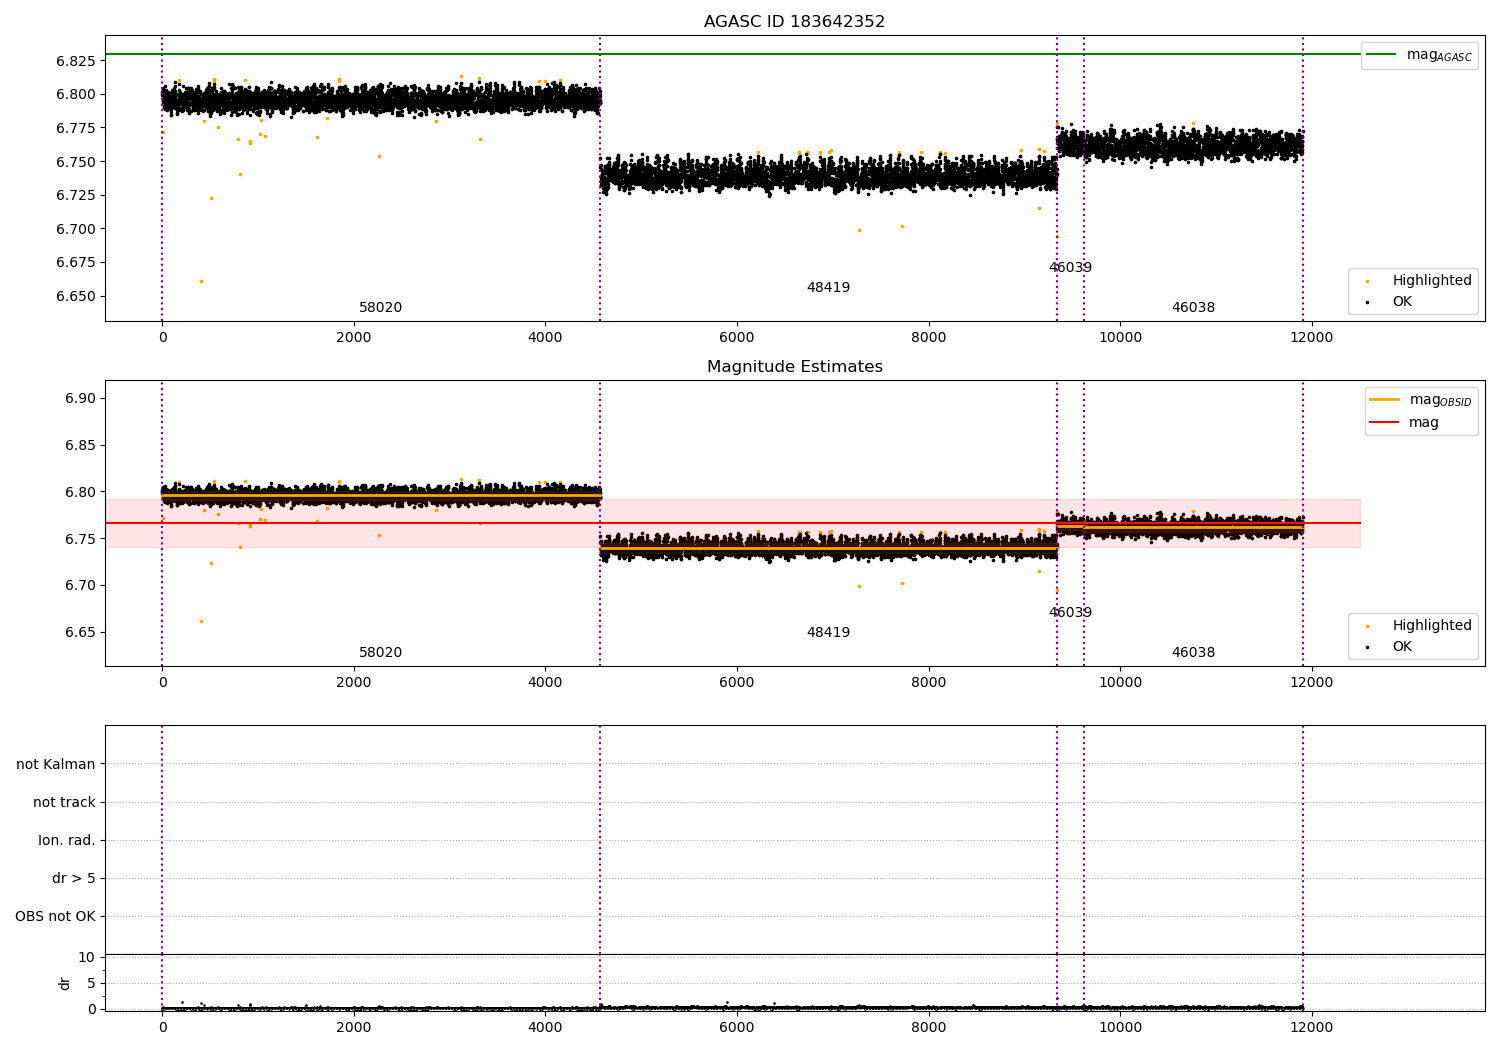Click obsid label 48419 in Magnitude Estimates plot
This screenshot has height=1050, width=1500.
point(828,633)
